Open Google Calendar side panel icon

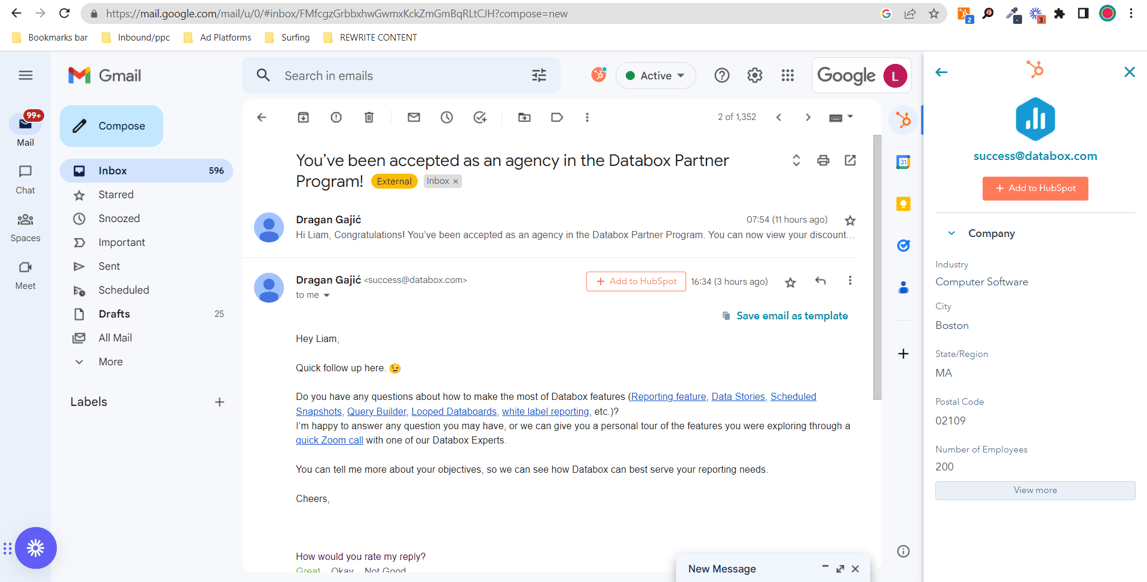pos(903,161)
